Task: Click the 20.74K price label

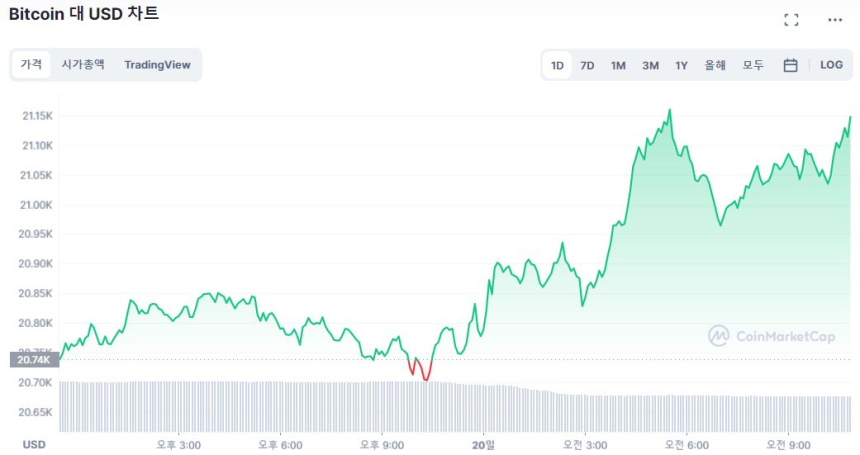Action: [x=34, y=359]
